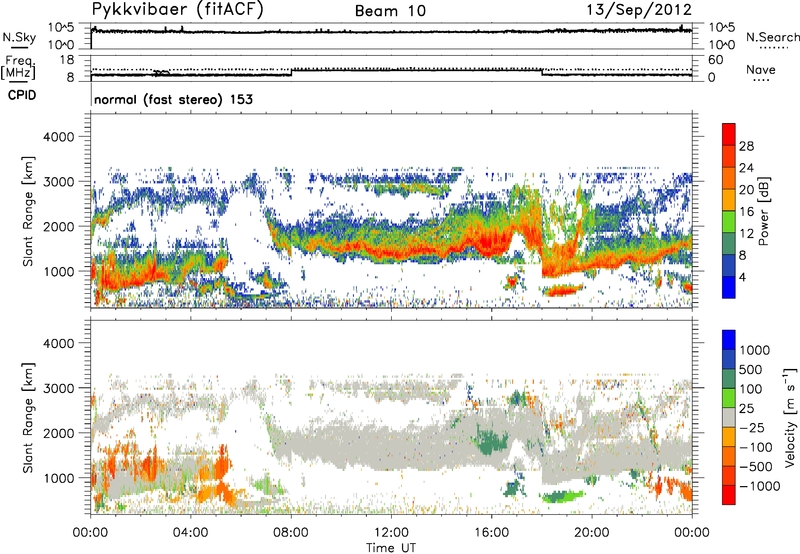Click the '-25' velocity colorbar tick

(752, 427)
